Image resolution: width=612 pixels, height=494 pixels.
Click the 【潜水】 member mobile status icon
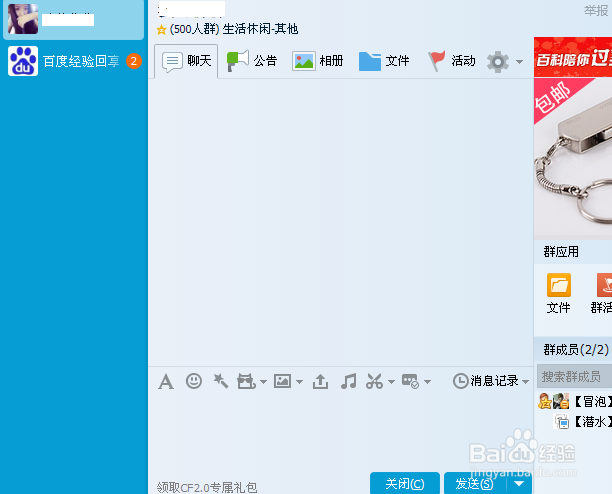tap(562, 422)
